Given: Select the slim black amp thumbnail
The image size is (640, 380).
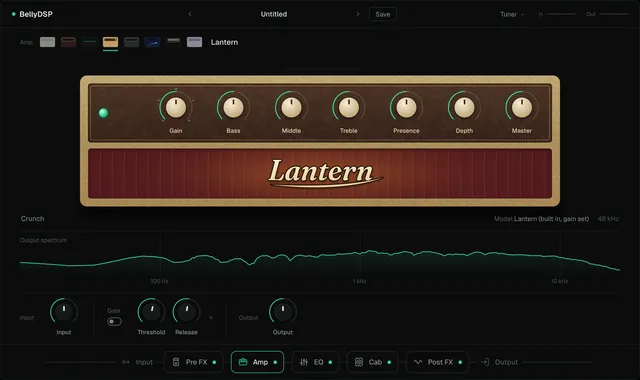Looking at the screenshot, I should [x=173, y=41].
